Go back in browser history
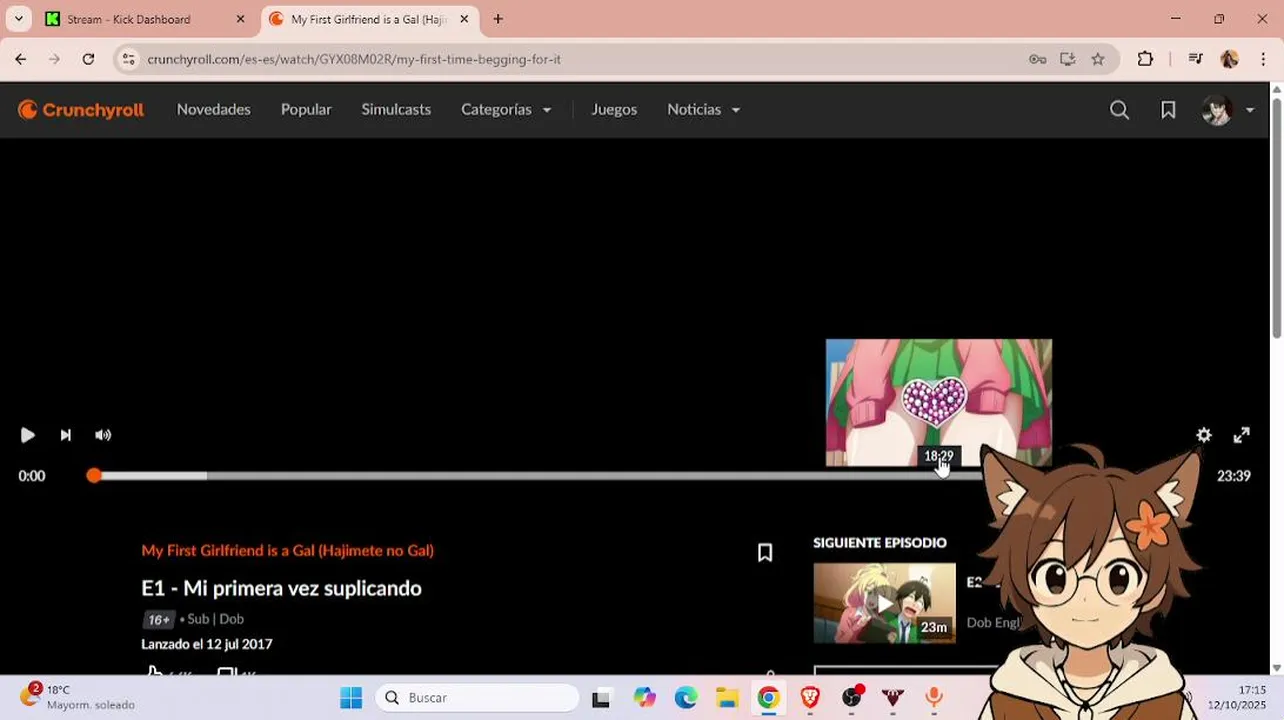The width and height of the screenshot is (1284, 720). coord(21,59)
